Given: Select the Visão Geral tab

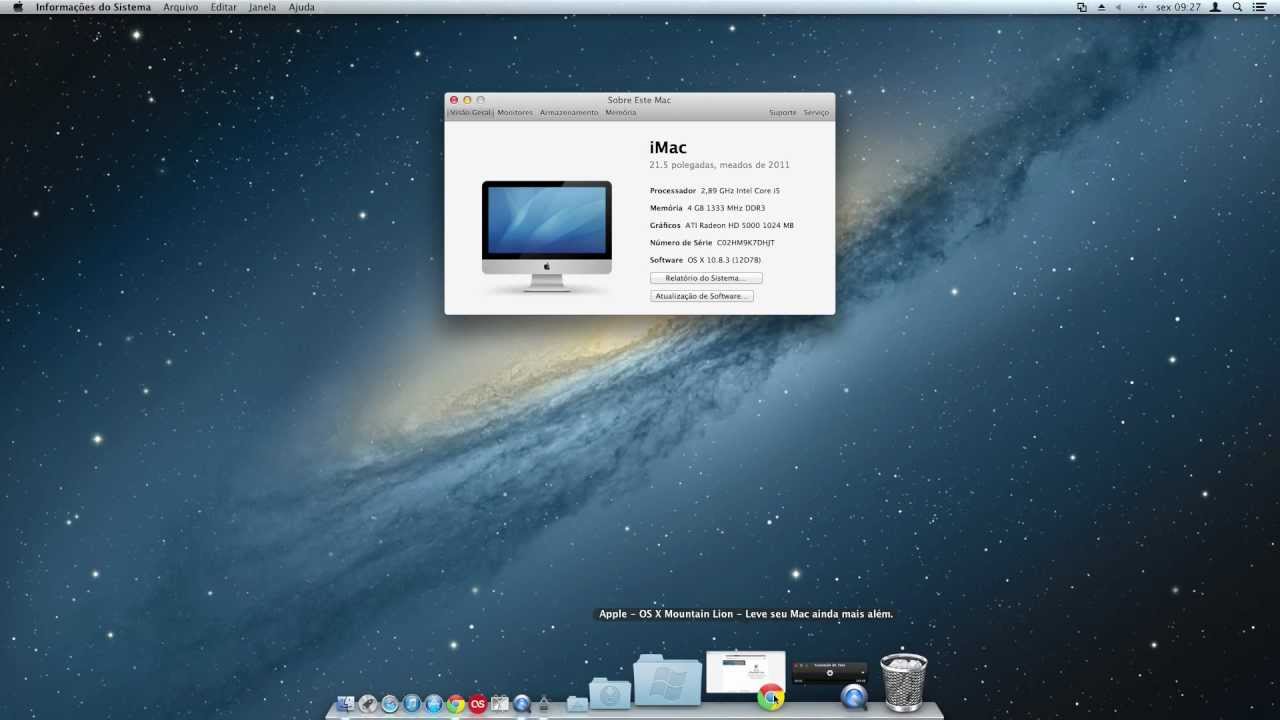Looking at the screenshot, I should pyautogui.click(x=470, y=112).
